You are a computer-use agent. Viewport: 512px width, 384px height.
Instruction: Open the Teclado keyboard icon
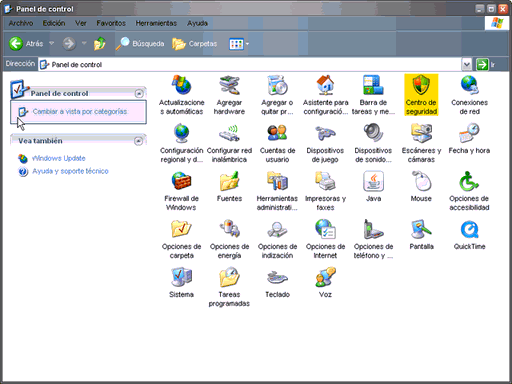277,283
